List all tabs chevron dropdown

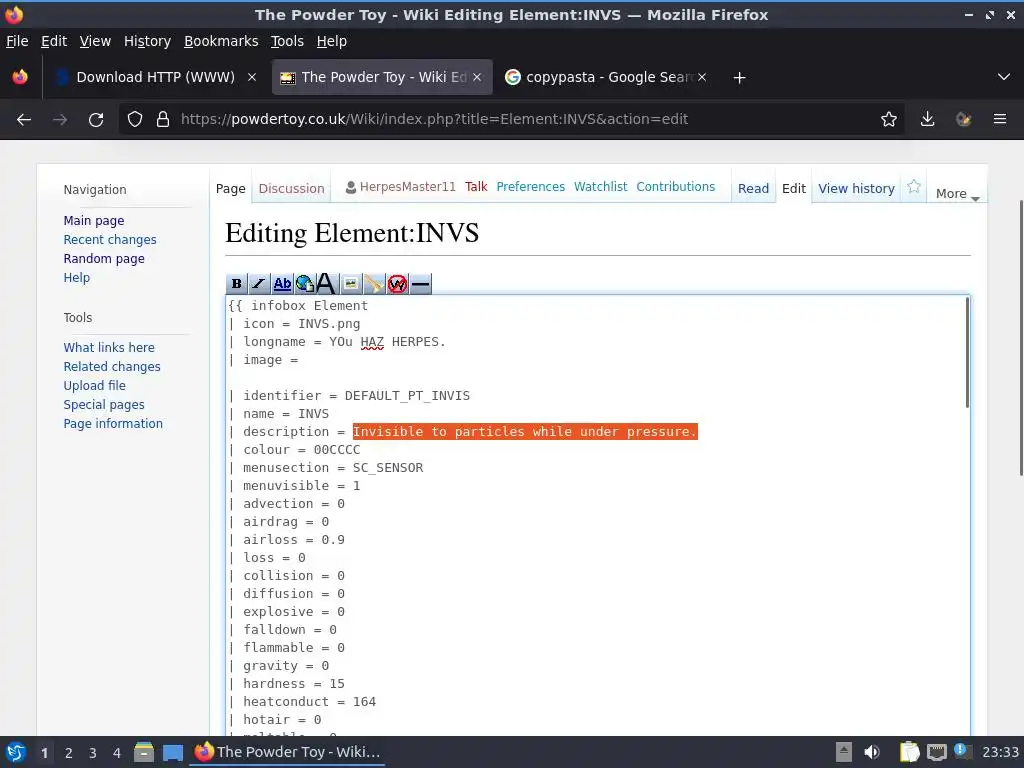coord(1004,77)
